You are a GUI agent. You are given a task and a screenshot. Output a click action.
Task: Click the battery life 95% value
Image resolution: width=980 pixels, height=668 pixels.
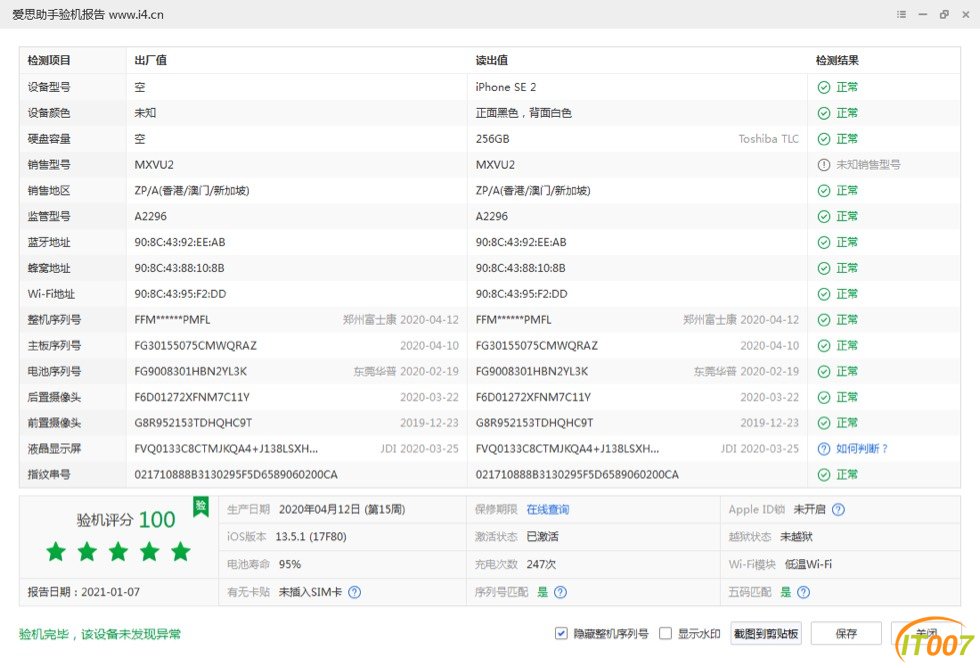click(289, 564)
